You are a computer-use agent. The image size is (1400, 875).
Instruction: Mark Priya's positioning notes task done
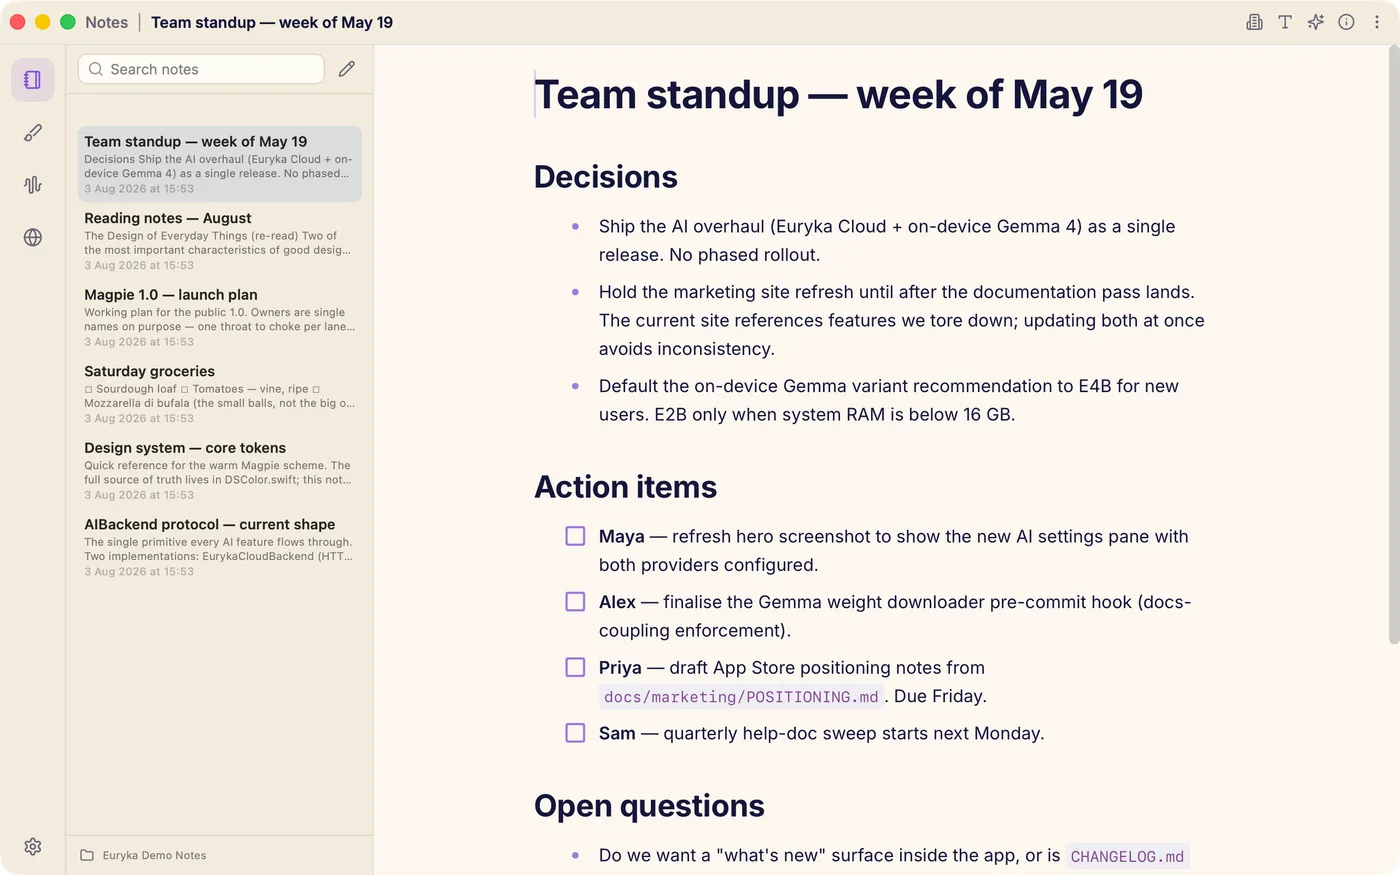(575, 667)
